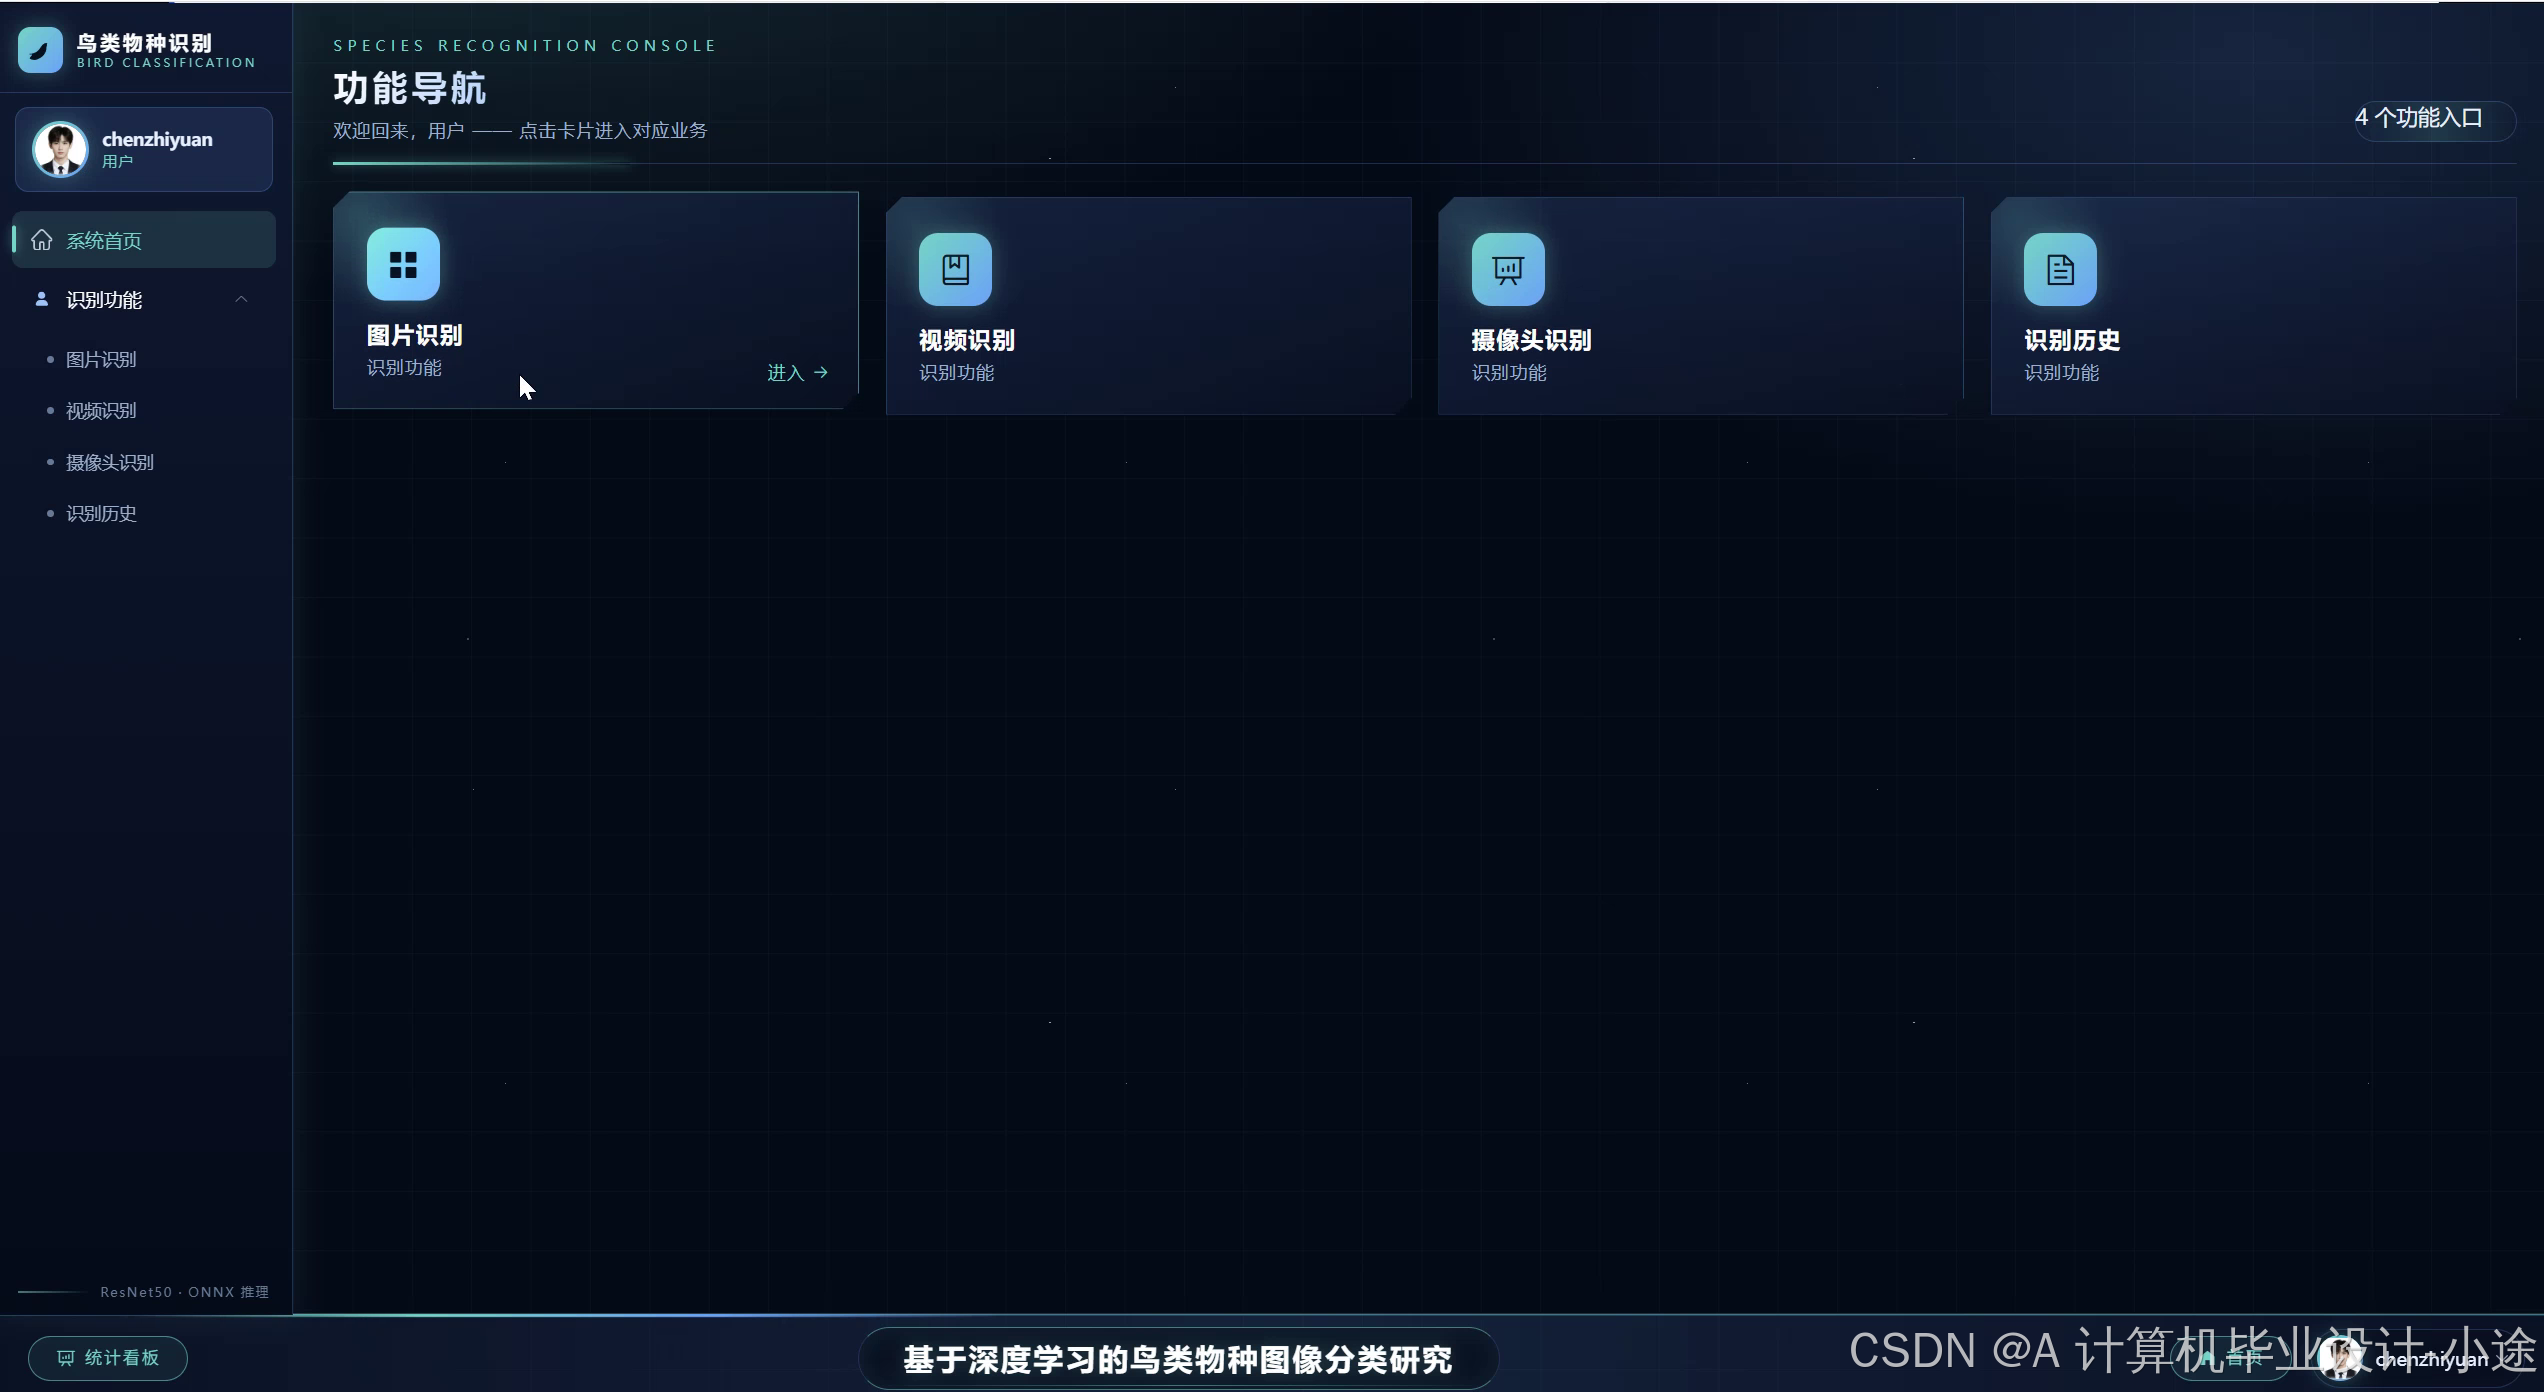Screen dimensions: 2544x1392
Task: Open the 识别历史 card title
Action: point(2072,340)
